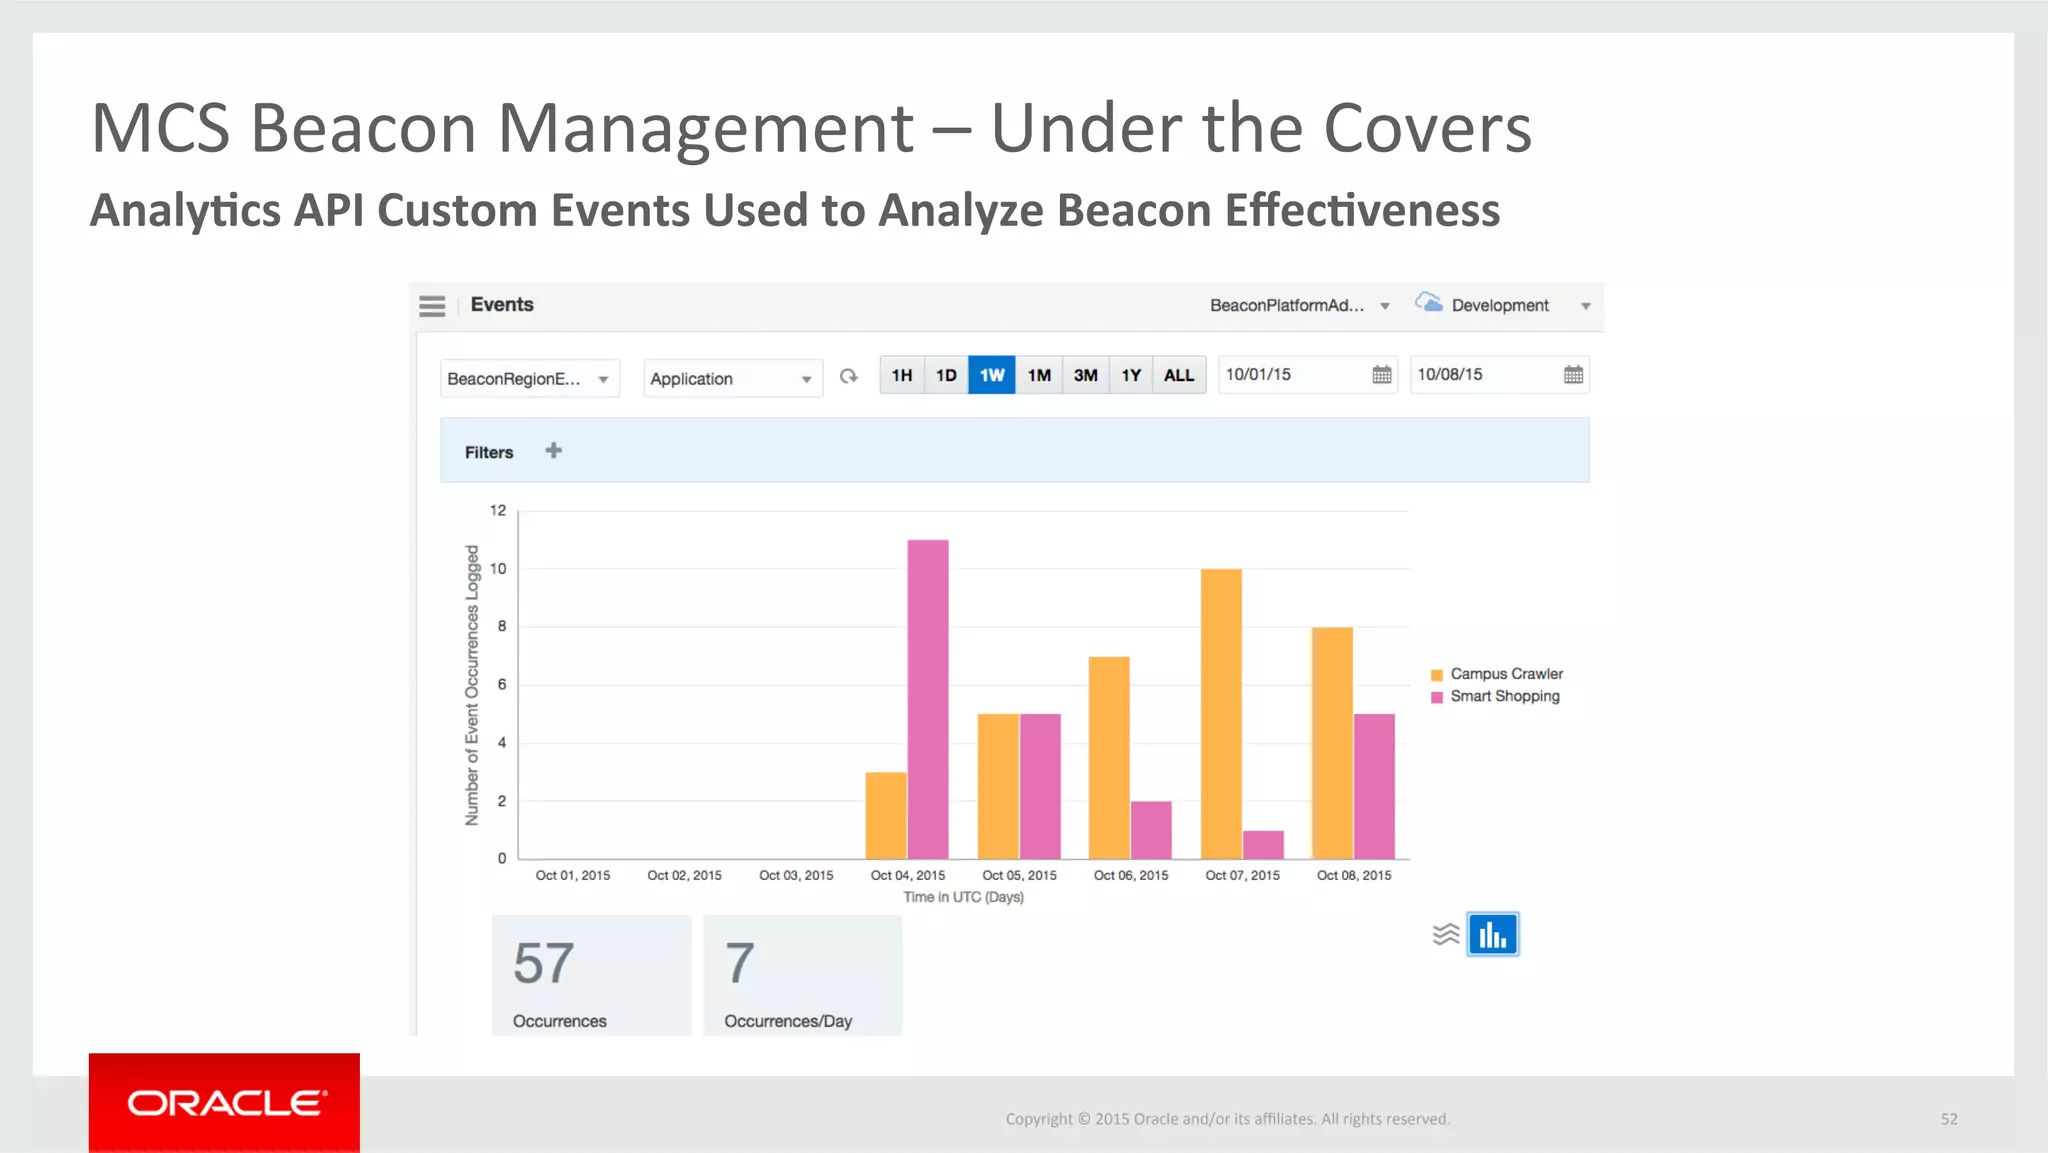Viewport: 2048px width, 1153px height.
Task: Click the Oct 04, 2015 axis label
Action: (x=908, y=875)
